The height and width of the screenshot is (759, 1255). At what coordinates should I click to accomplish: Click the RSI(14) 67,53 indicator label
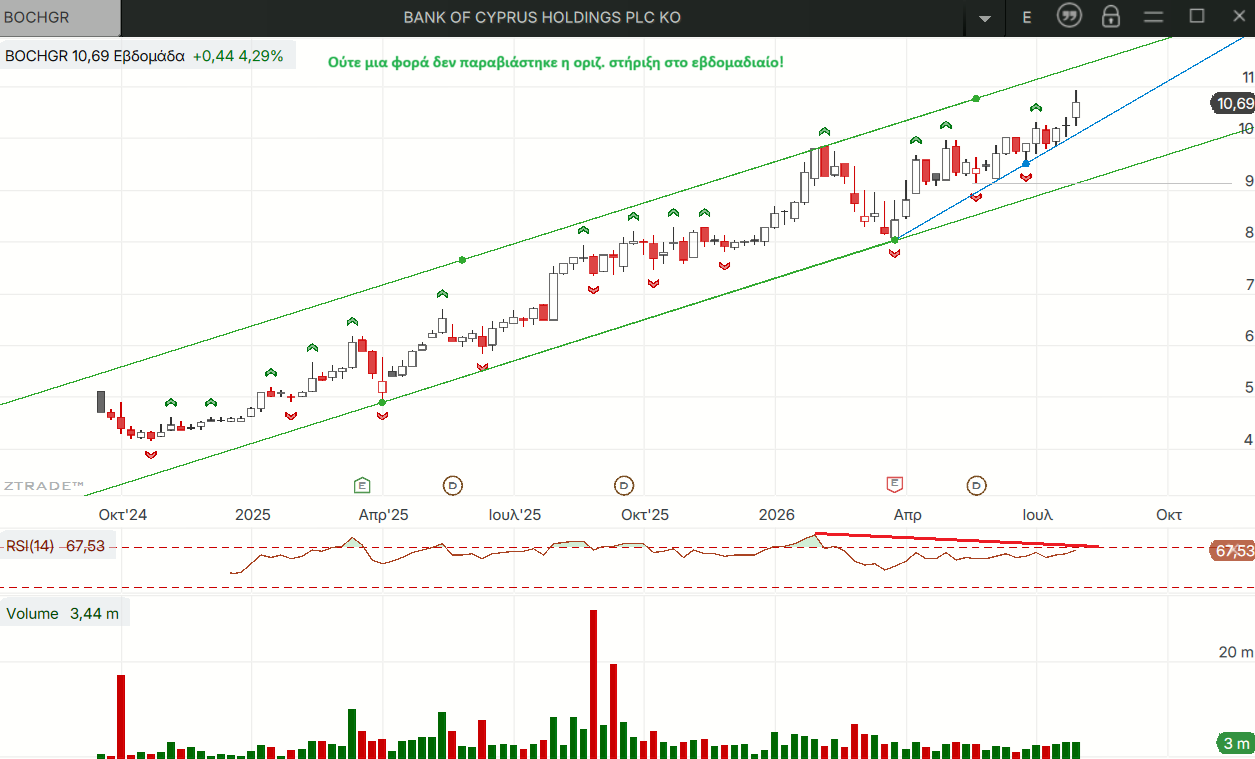(56, 546)
